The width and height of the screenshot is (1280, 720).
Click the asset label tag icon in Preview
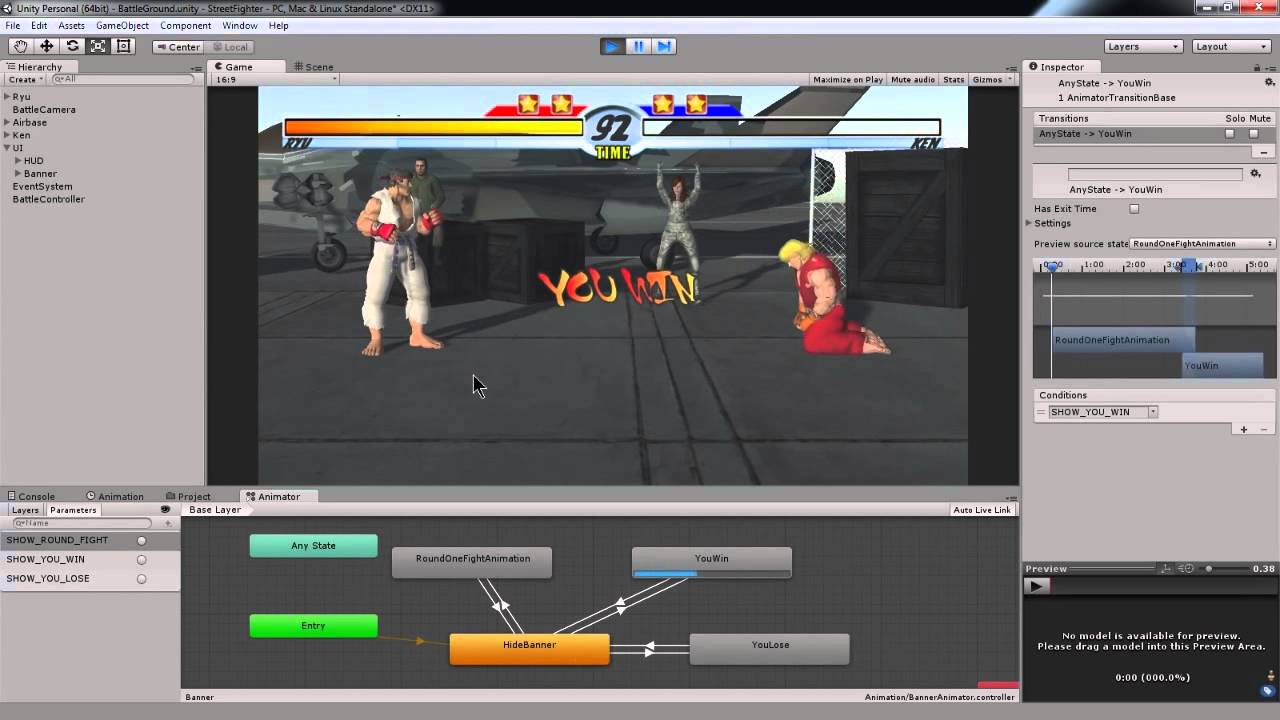(1267, 690)
